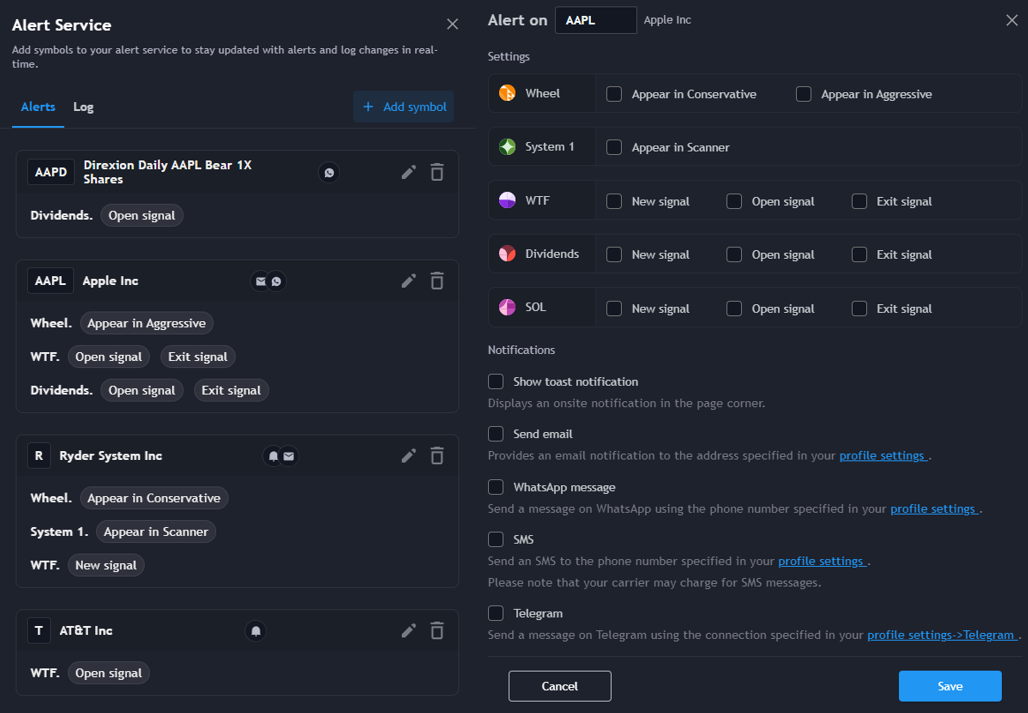Edit the Ryder System Inc alert
This screenshot has width=1028, height=713.
[408, 455]
